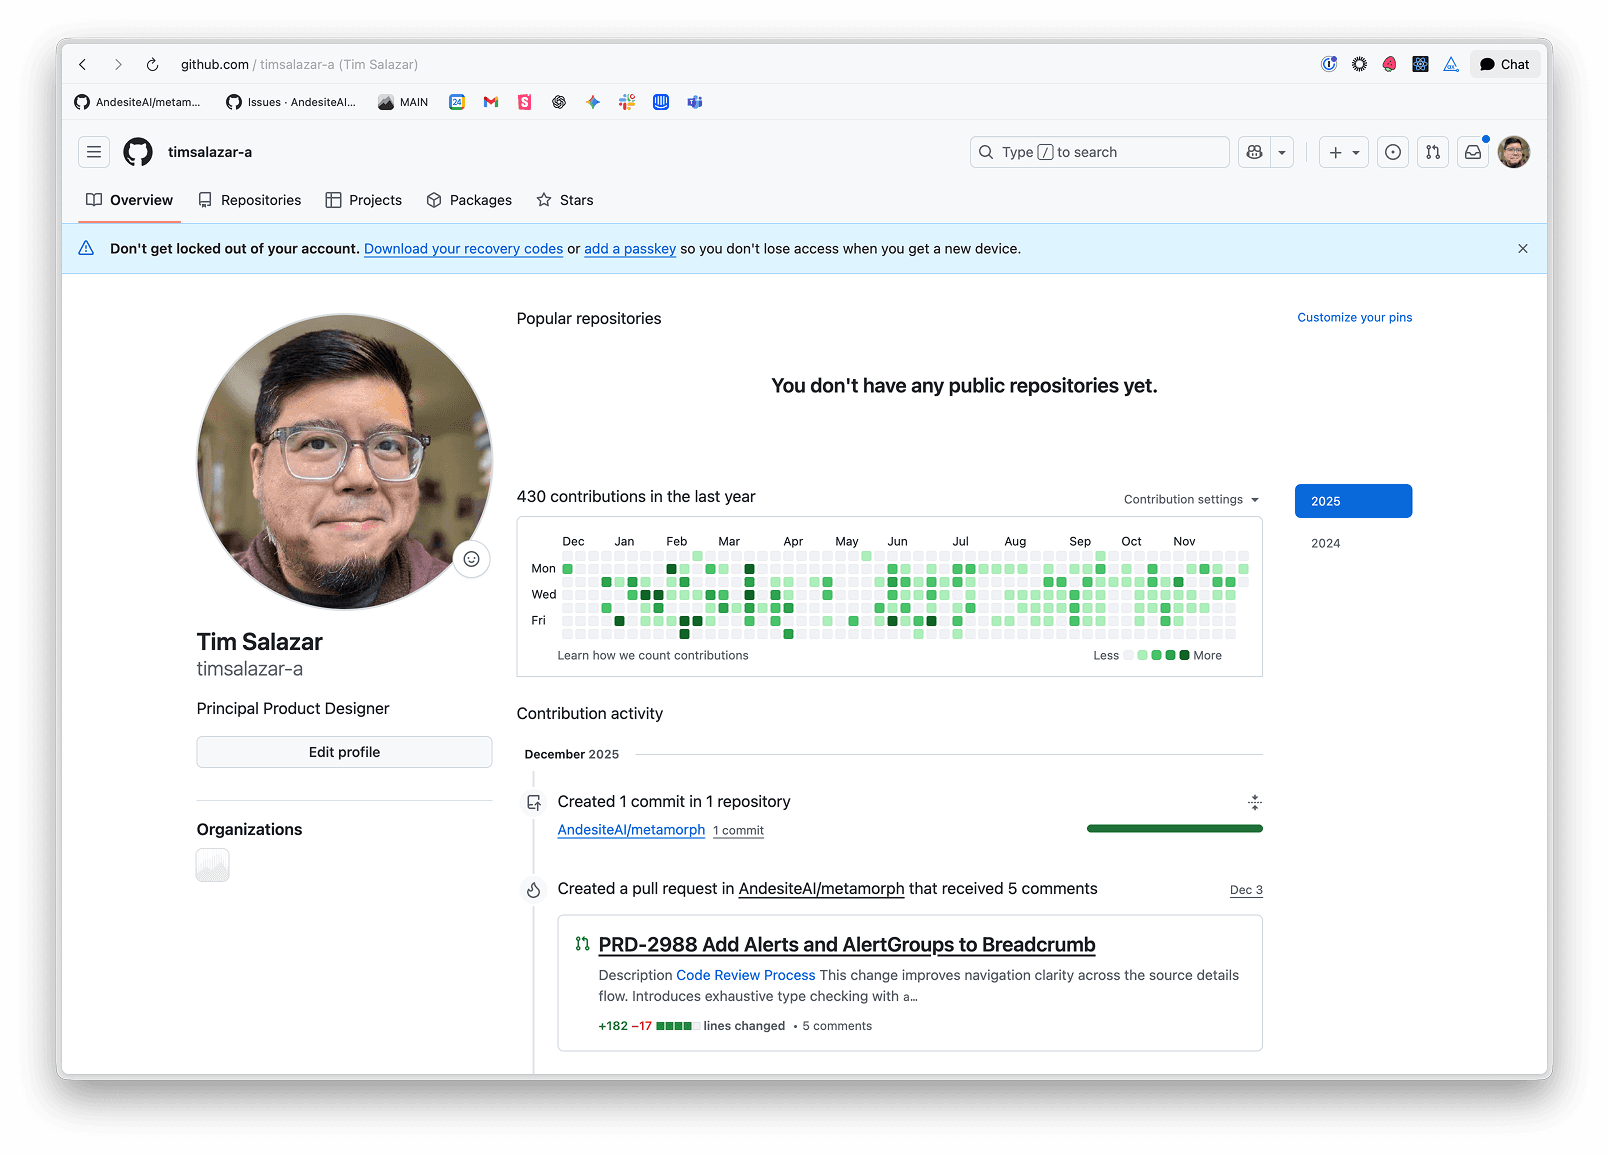
Task: Click the Type / to search field
Action: [x=1098, y=152]
